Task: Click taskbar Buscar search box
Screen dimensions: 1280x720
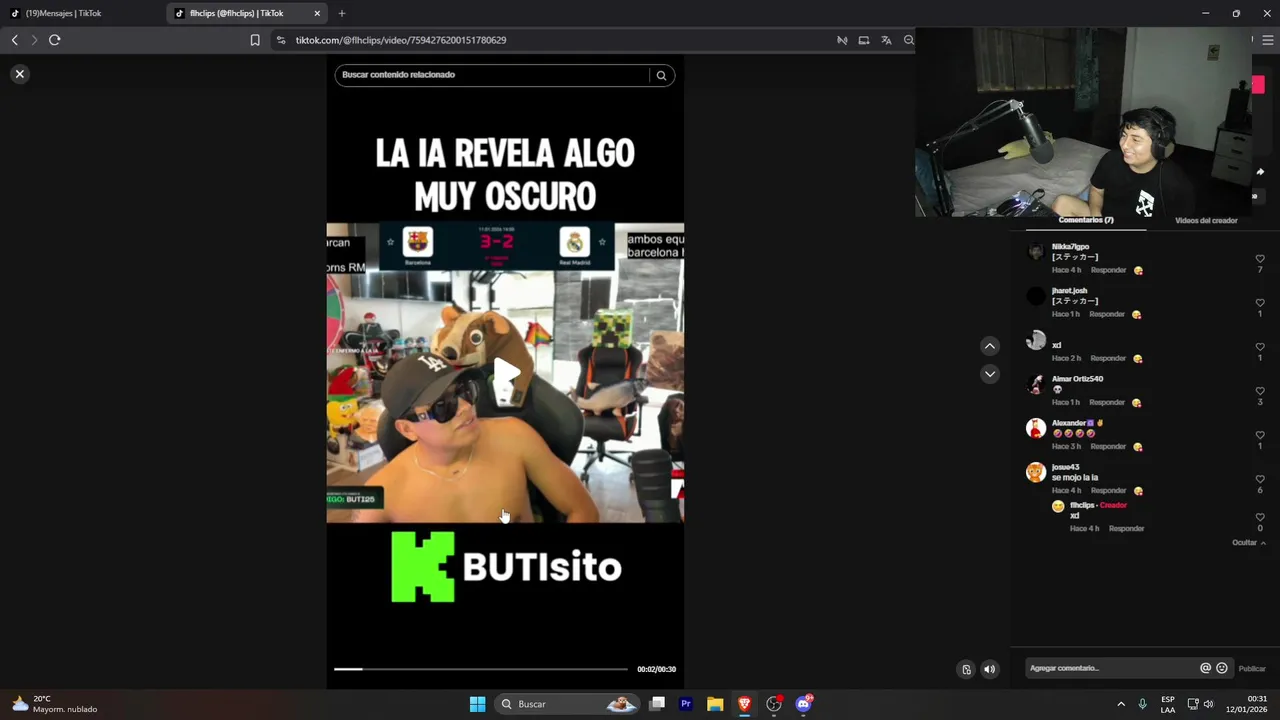Action: pos(568,704)
